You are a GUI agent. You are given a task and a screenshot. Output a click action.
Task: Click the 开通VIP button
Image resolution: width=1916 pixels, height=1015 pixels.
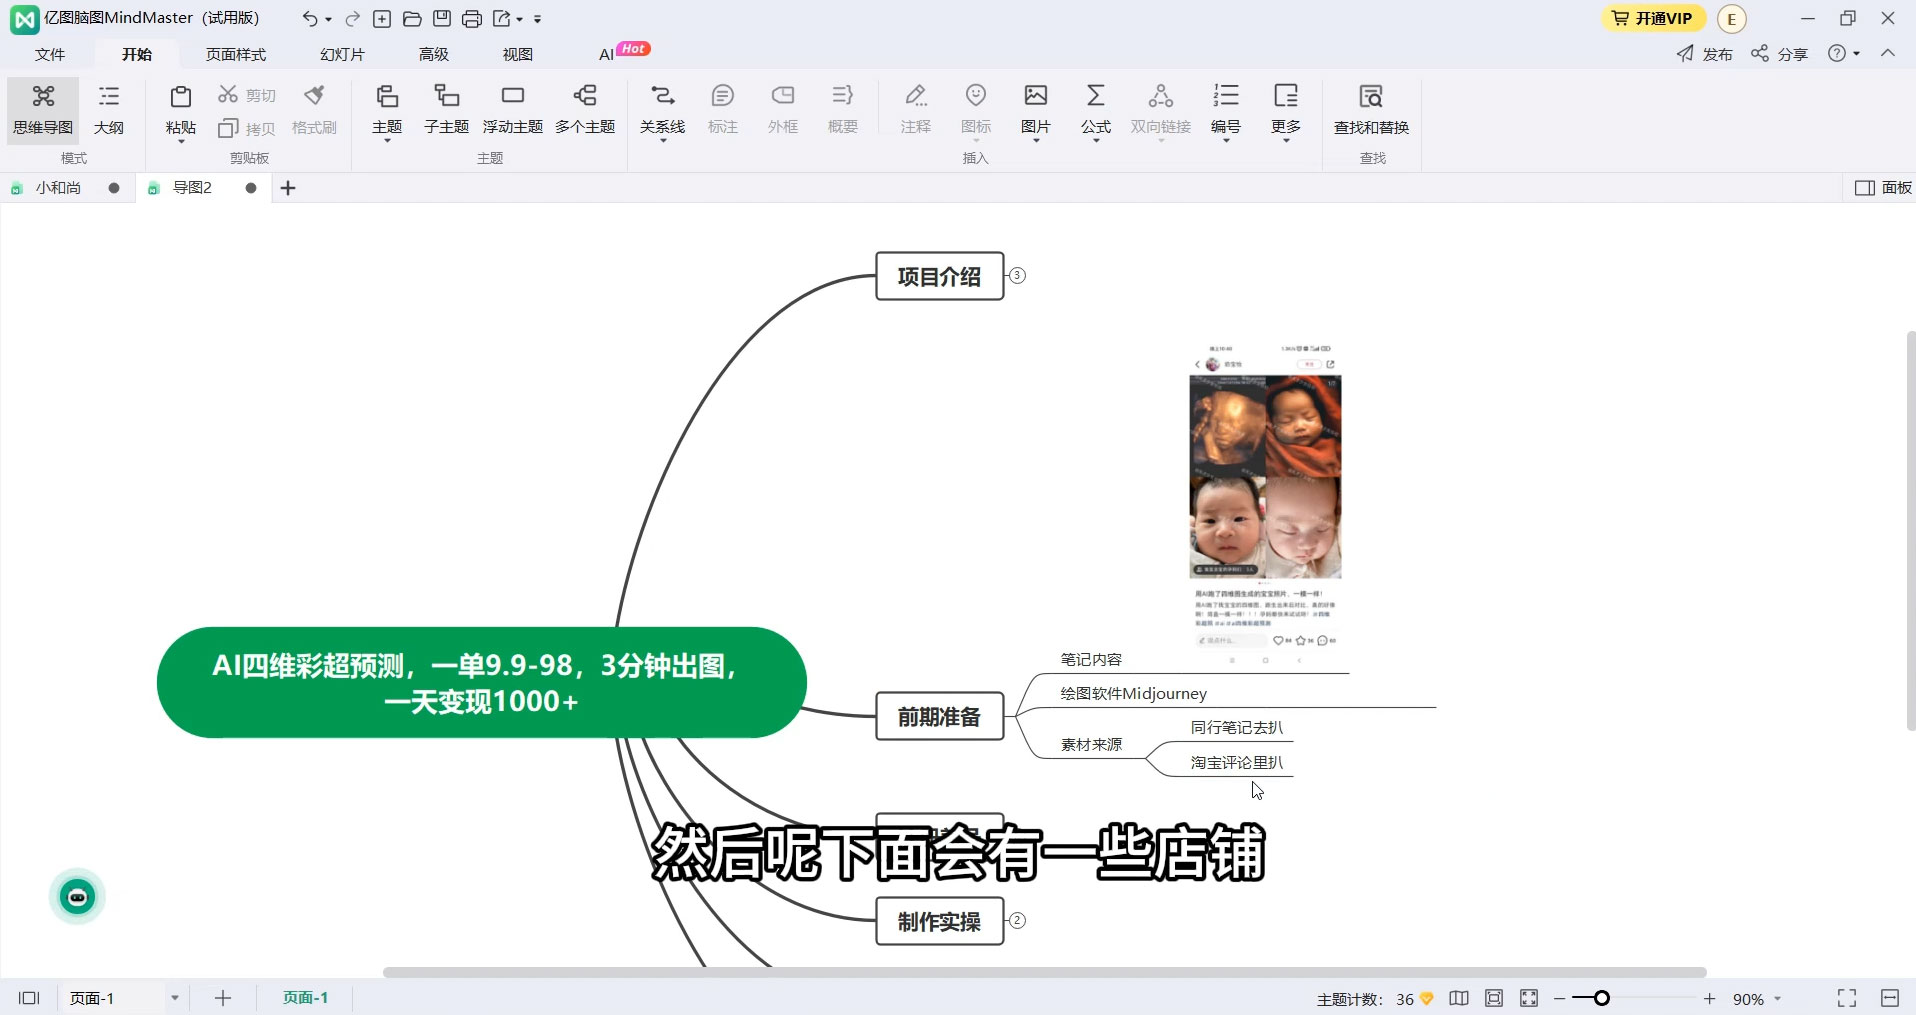click(1653, 17)
